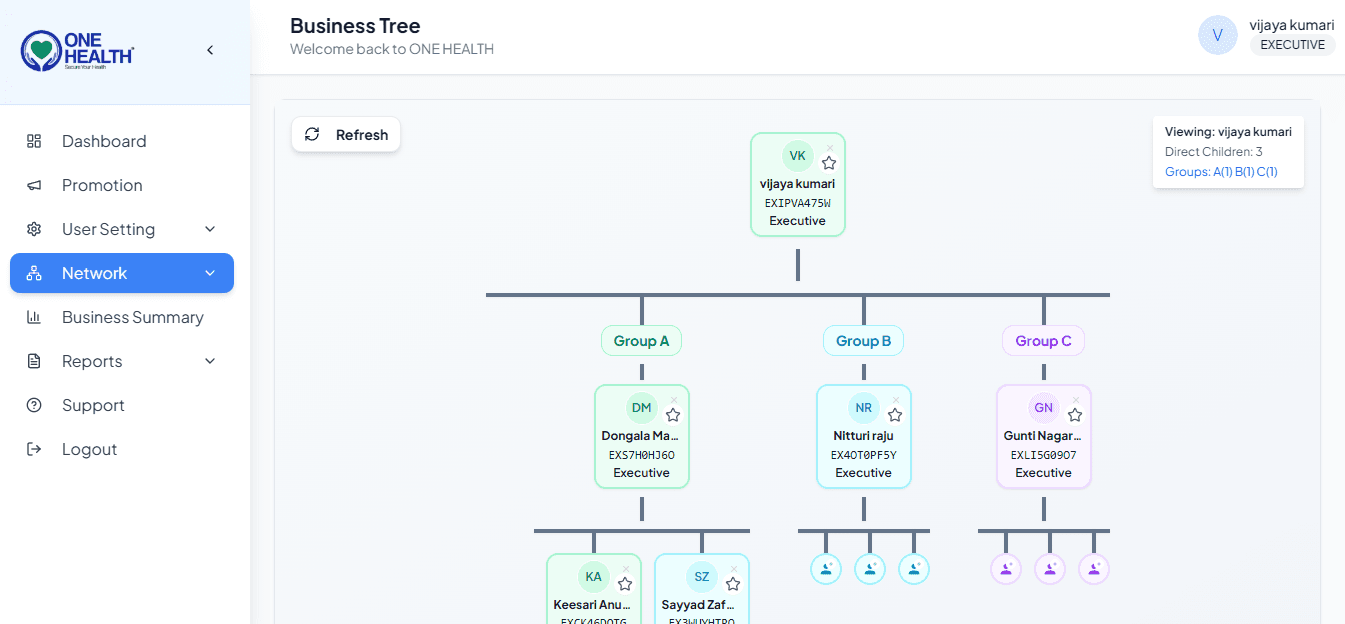Click the User Setting gear icon

(x=34, y=229)
